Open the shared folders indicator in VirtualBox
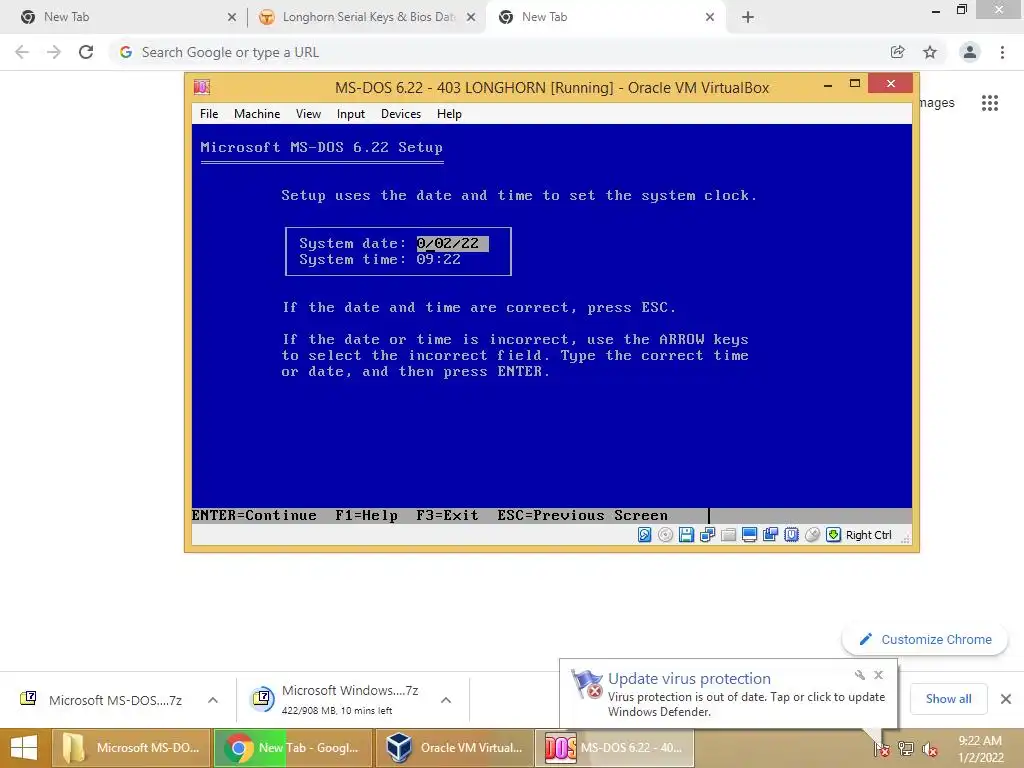The height and width of the screenshot is (768, 1024). tap(728, 535)
